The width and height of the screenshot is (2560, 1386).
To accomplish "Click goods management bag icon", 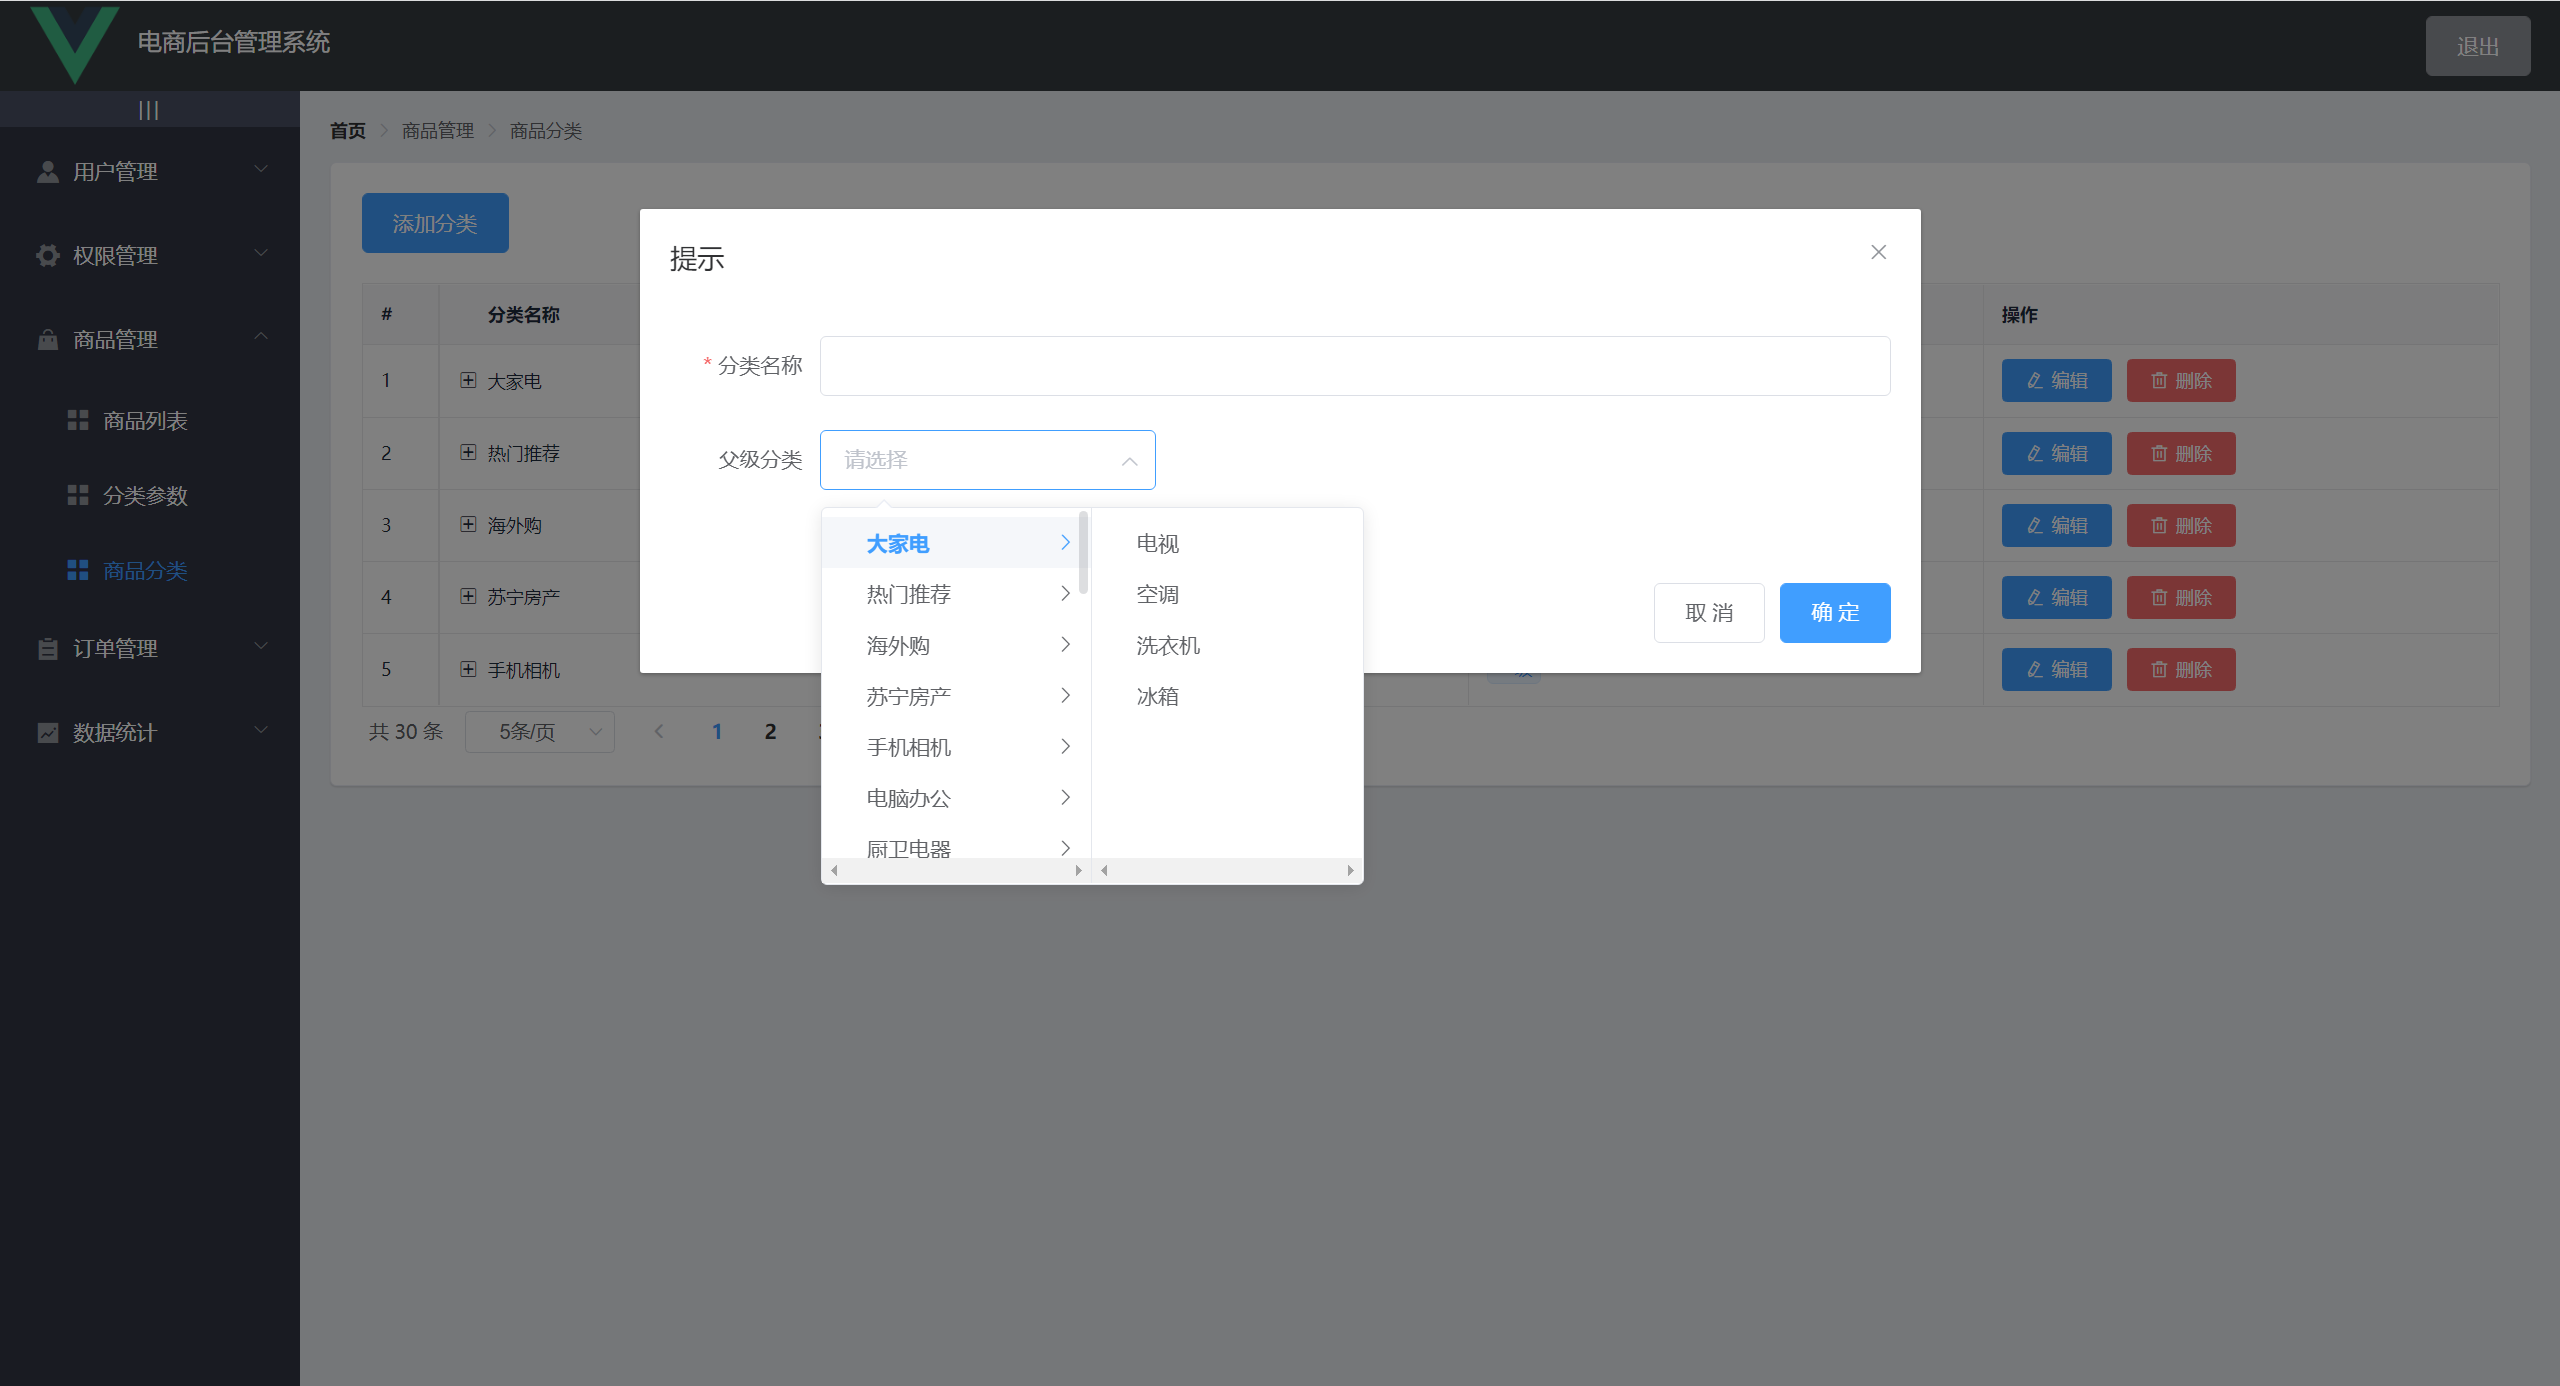I will pyautogui.click(x=47, y=340).
